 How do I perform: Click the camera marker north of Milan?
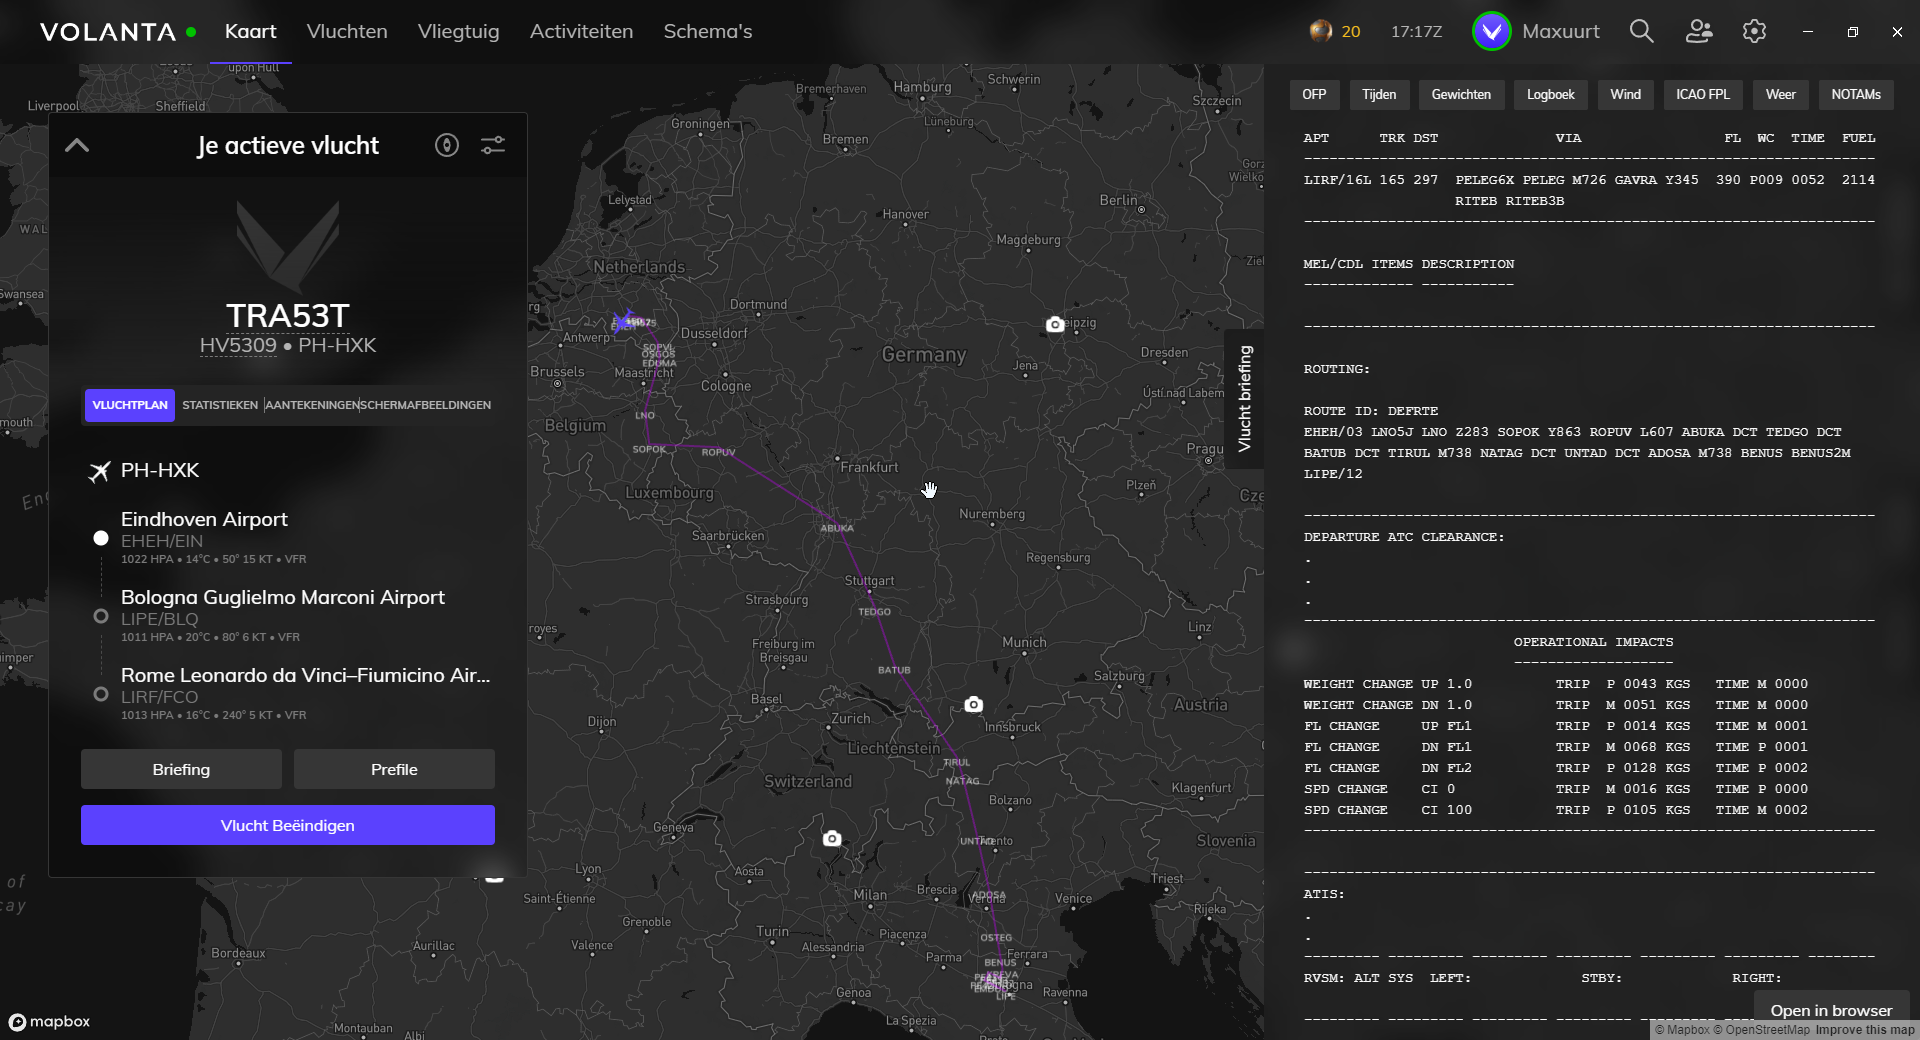[x=832, y=839]
